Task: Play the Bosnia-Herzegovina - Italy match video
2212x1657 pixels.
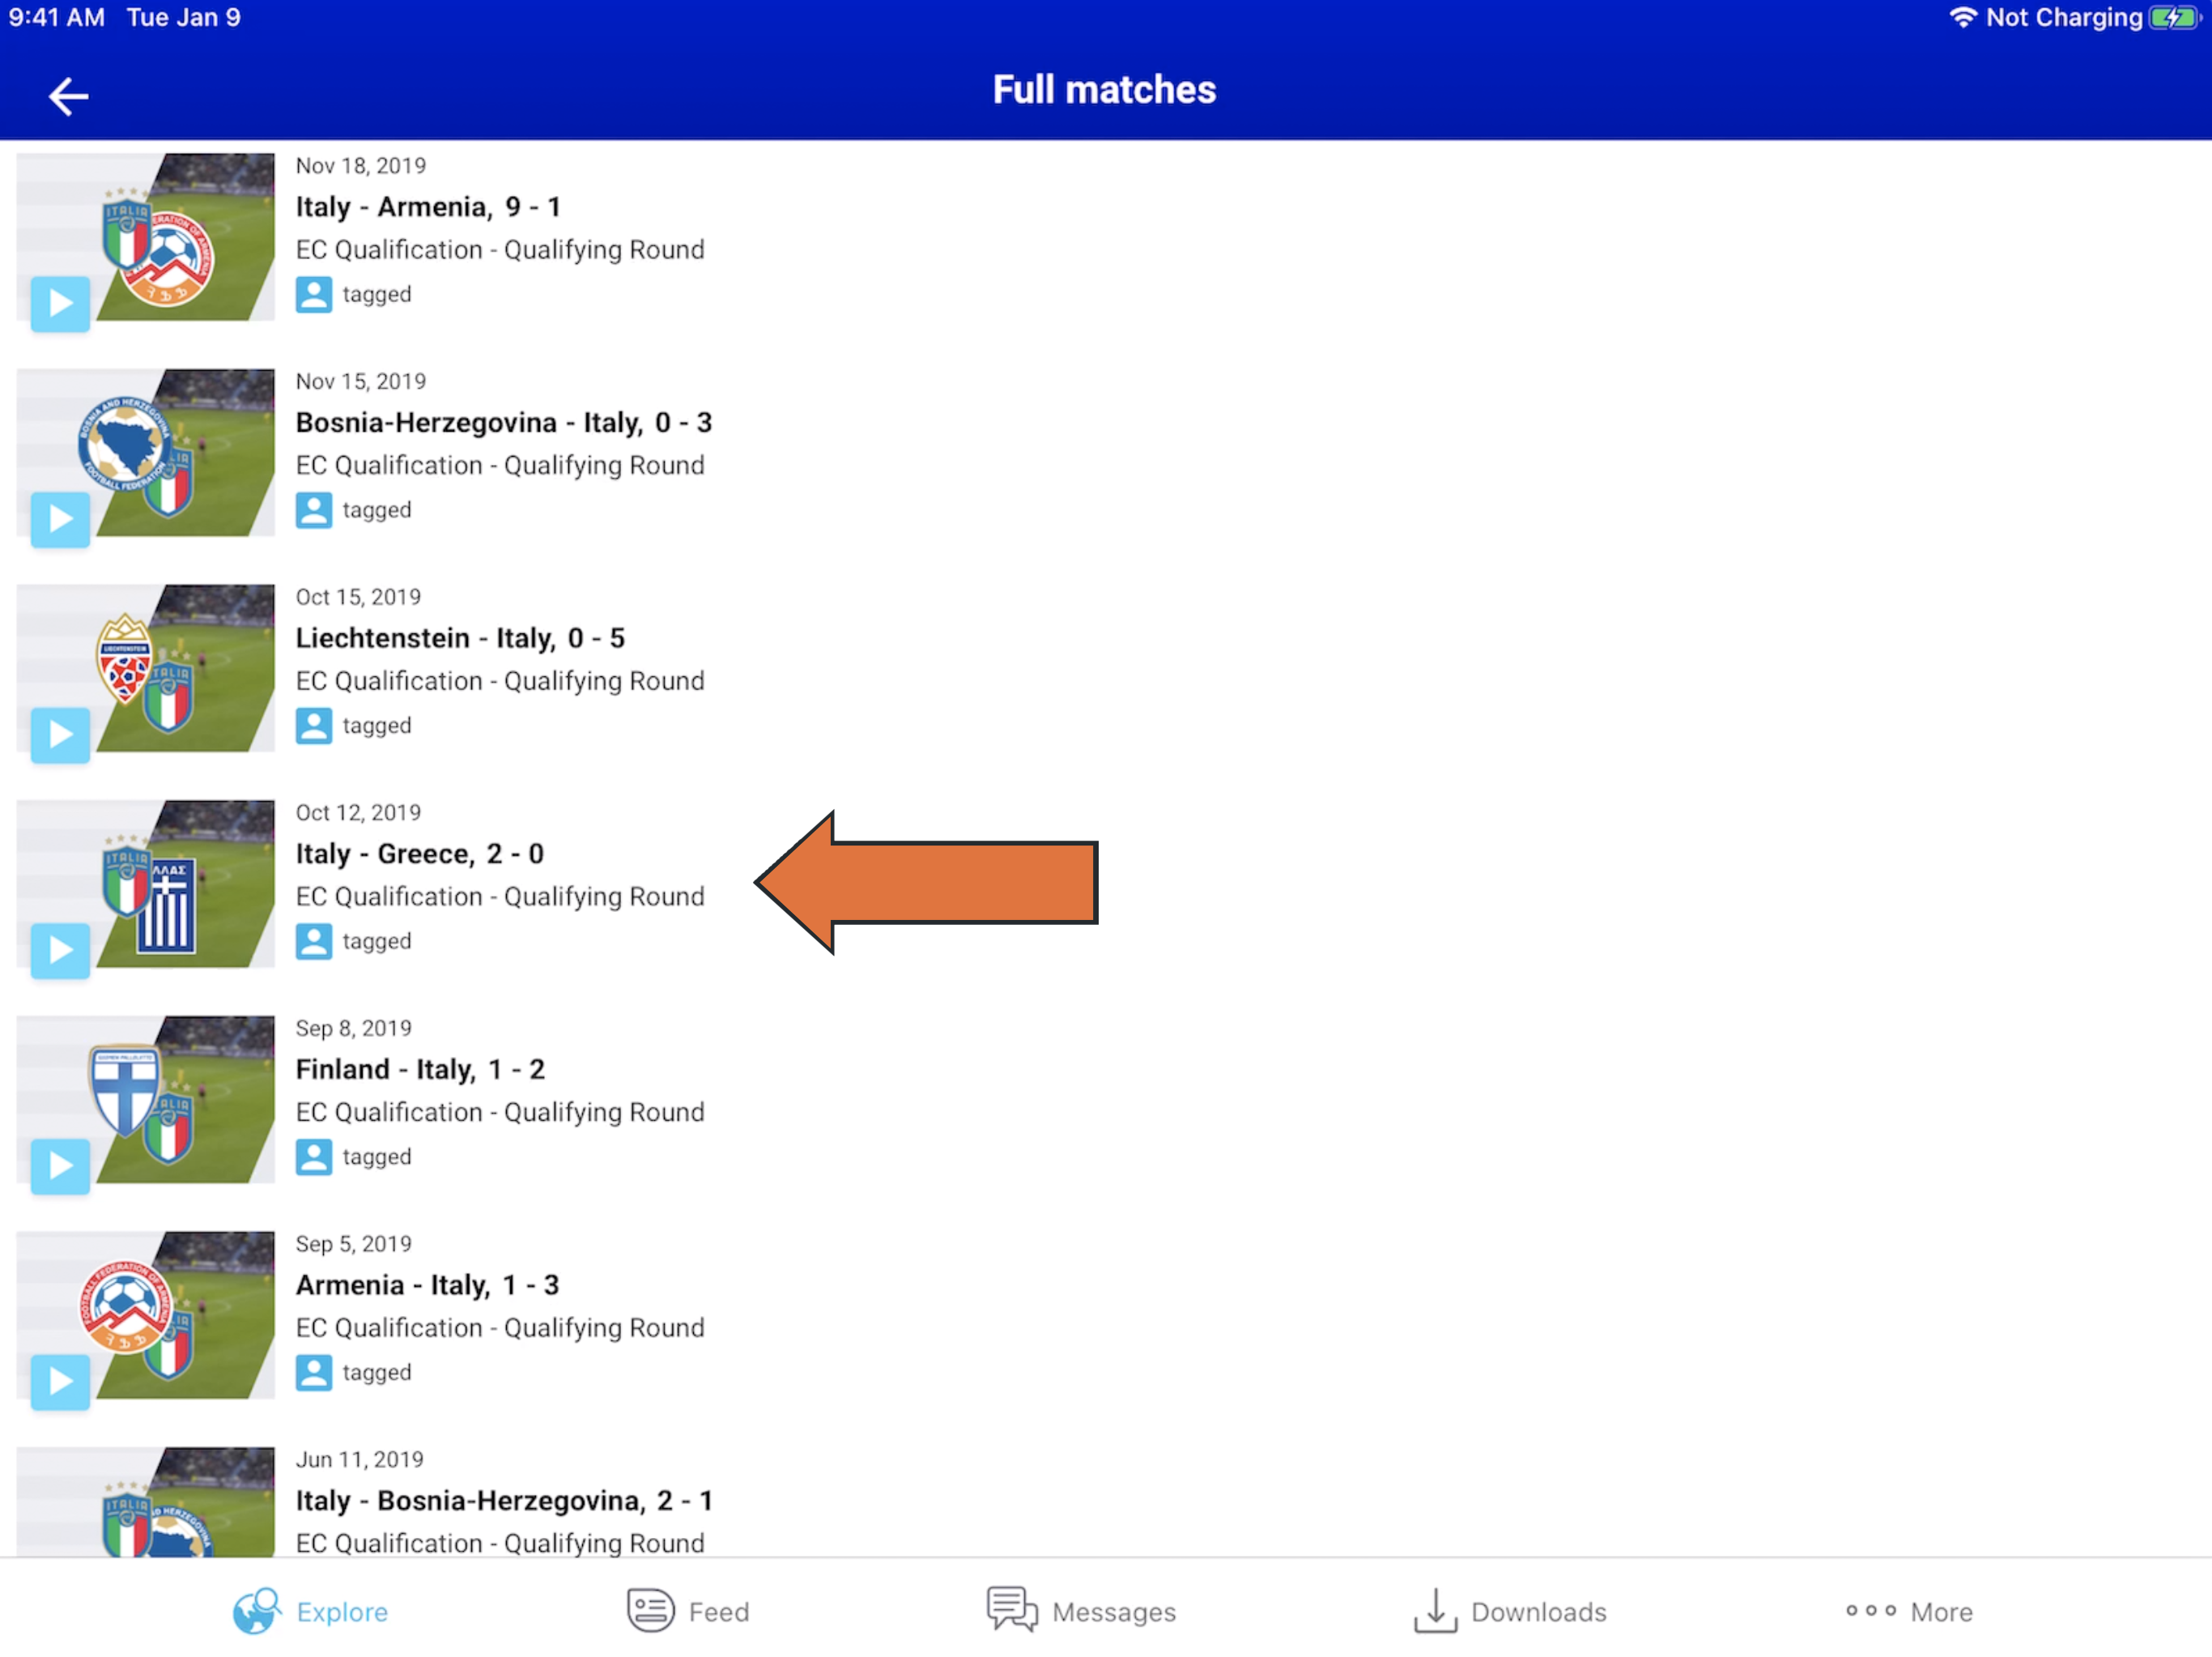Action: coord(59,519)
